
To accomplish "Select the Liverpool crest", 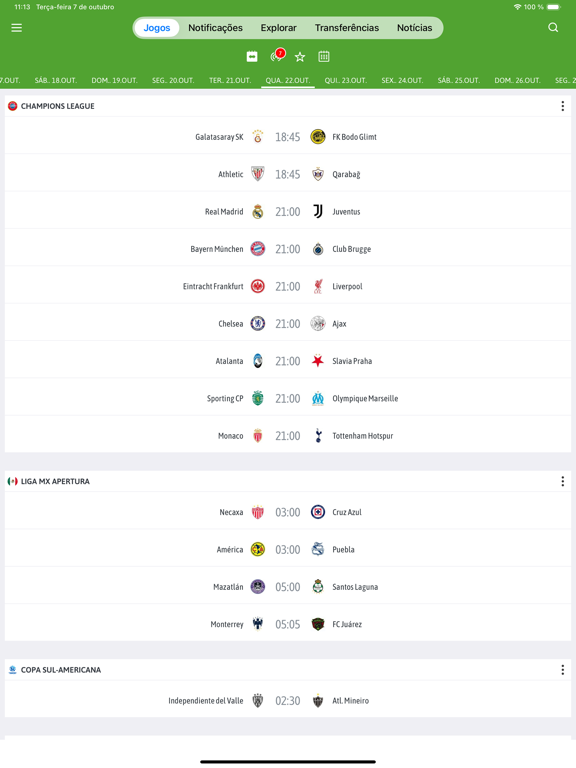I will pyautogui.click(x=318, y=287).
